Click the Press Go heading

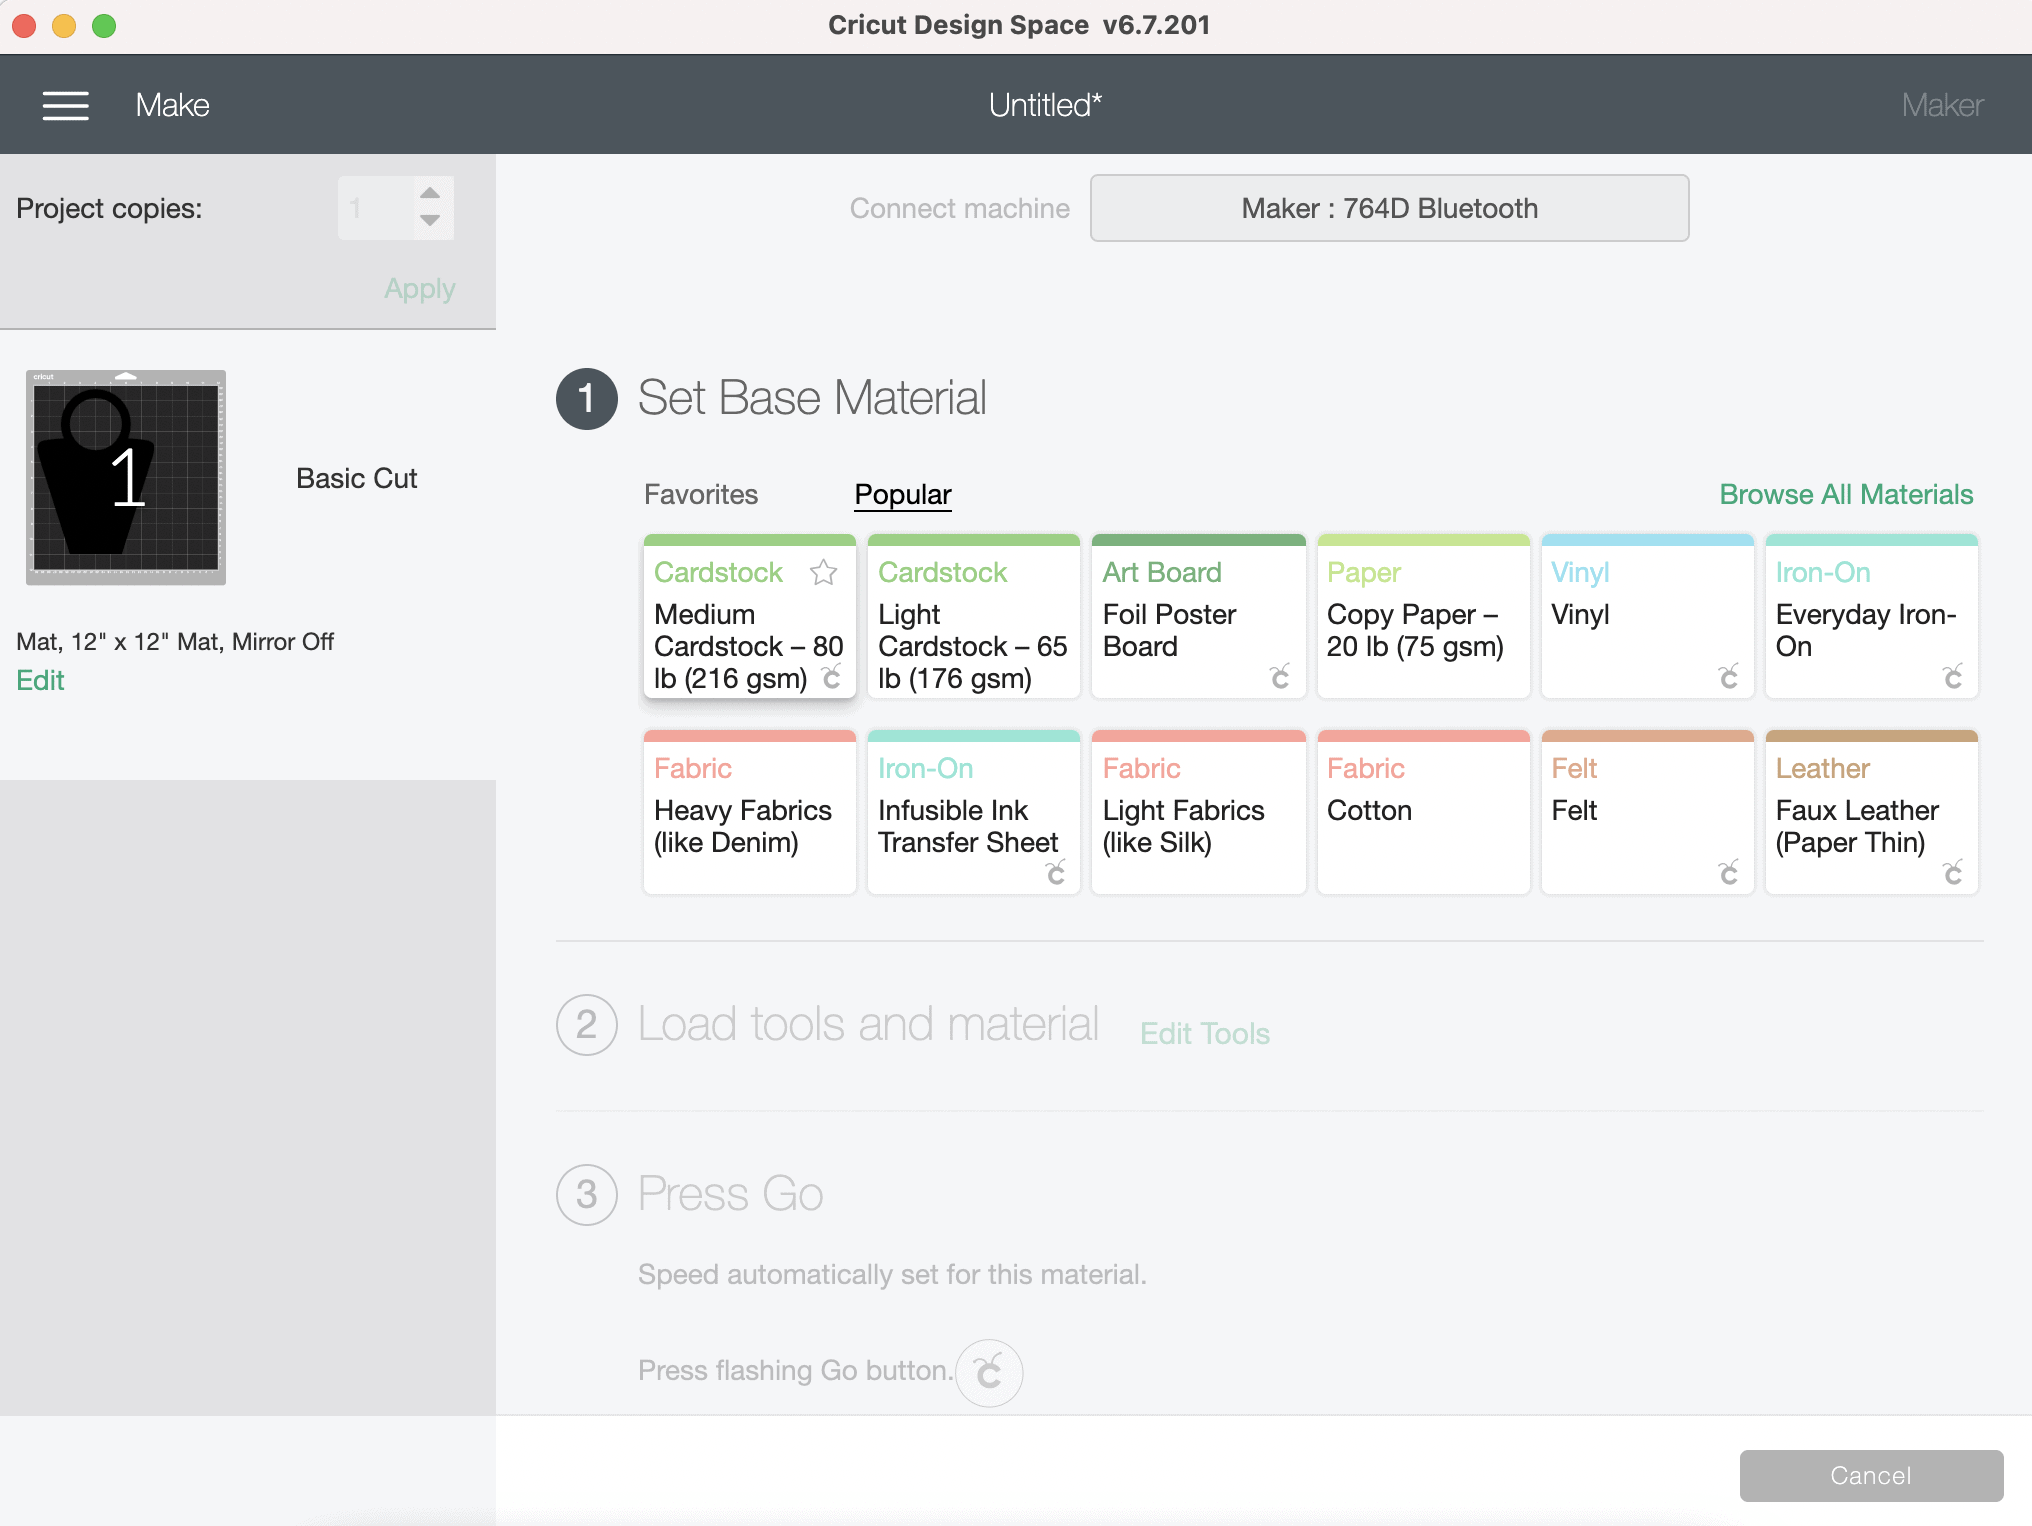[730, 1194]
